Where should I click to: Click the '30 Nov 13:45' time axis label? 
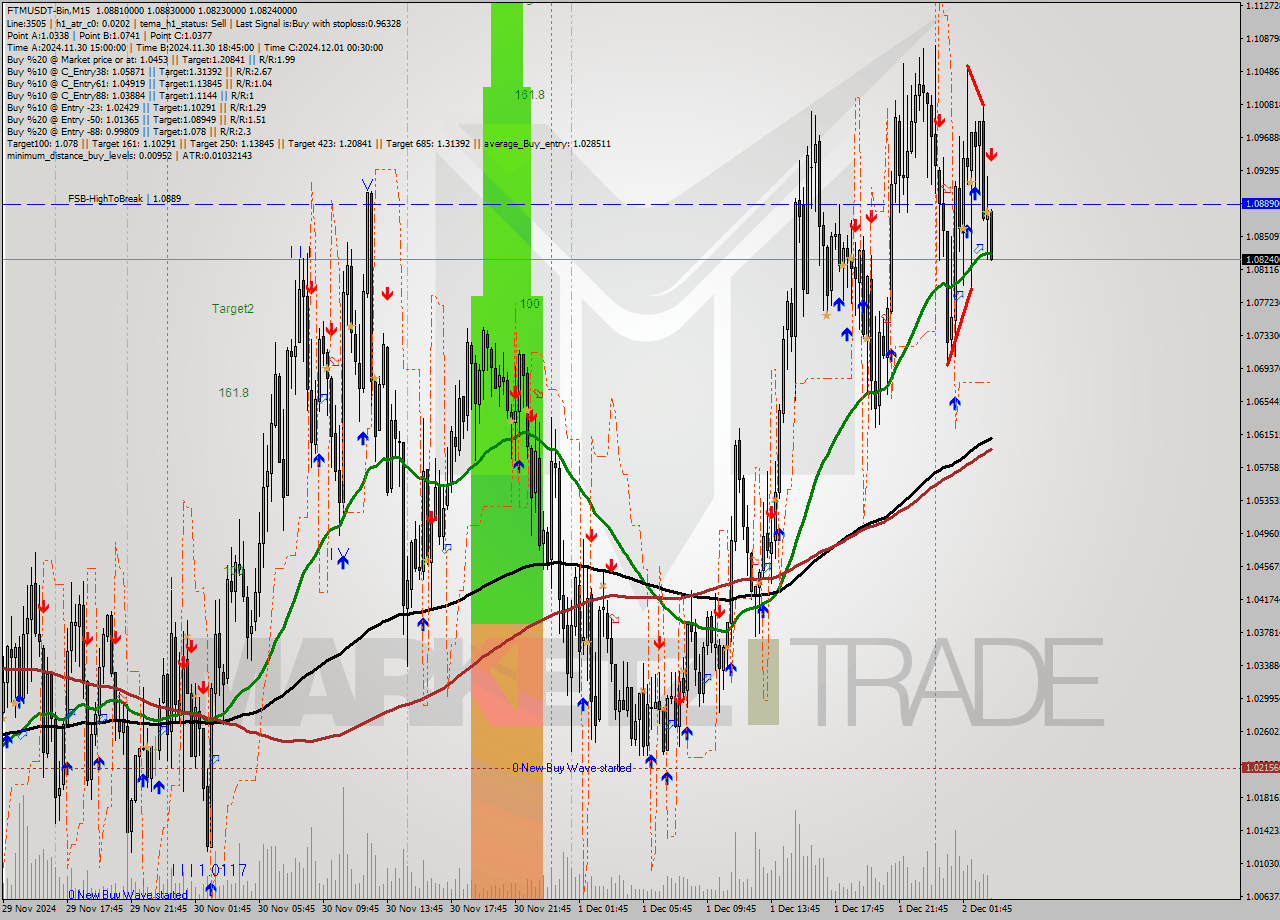click(415, 909)
